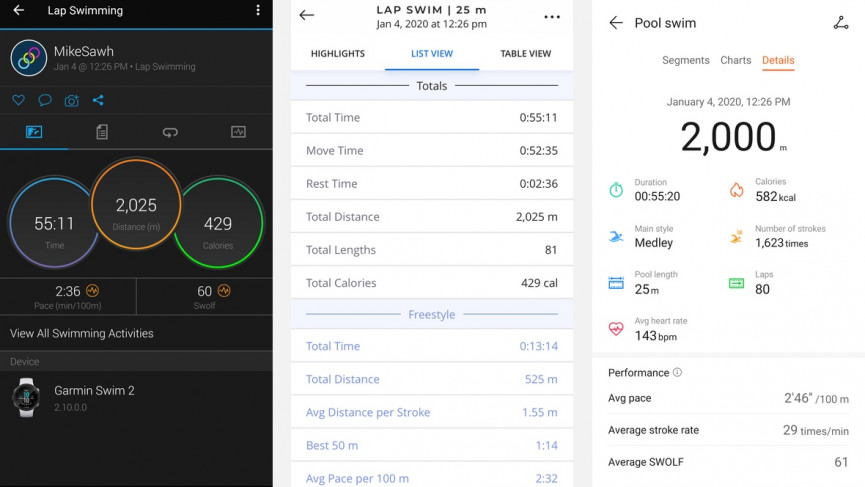Viewport: 865px width, 487px height.
Task: Tap the 429 Calories circle
Action: coord(218,222)
